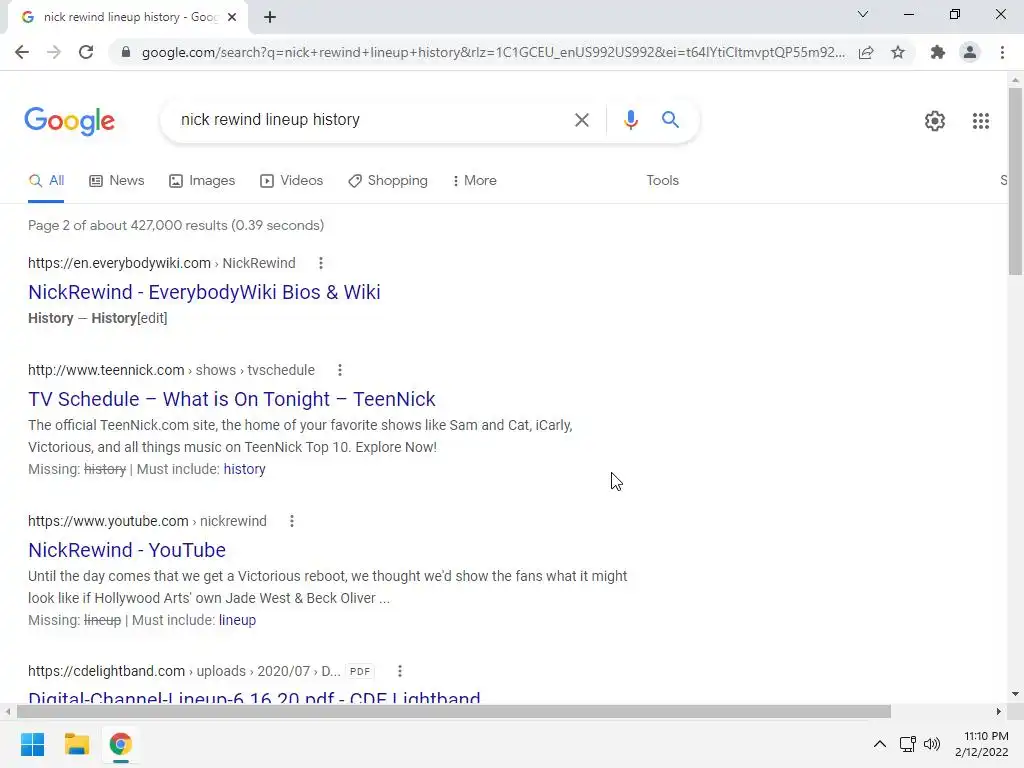The image size is (1024, 768).
Task: Click in the search box text
Action: 270,120
